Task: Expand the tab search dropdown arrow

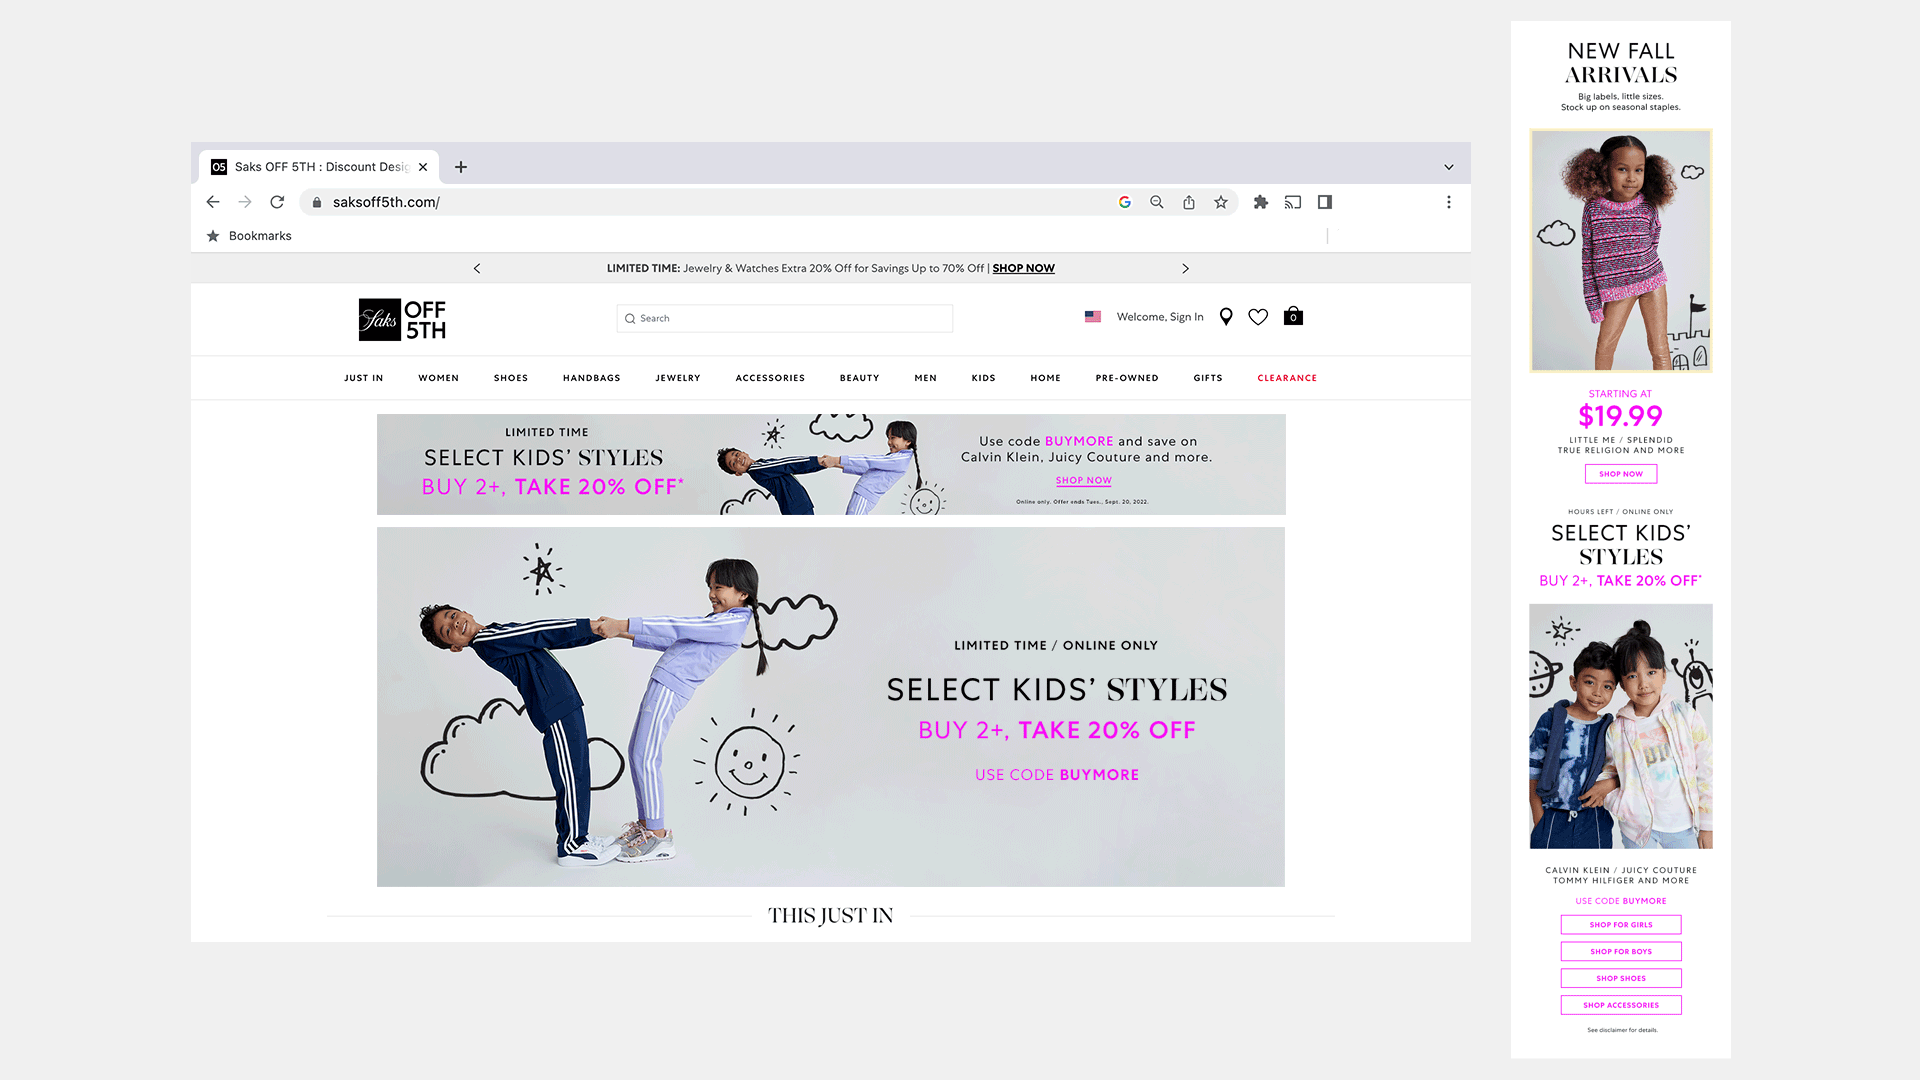Action: pos(1449,167)
